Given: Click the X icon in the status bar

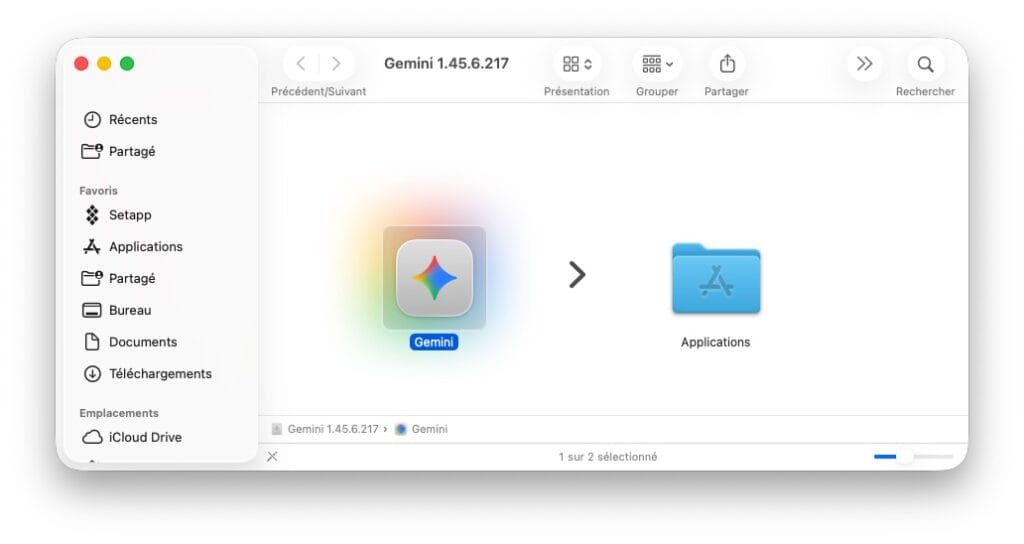Looking at the screenshot, I should 272,456.
